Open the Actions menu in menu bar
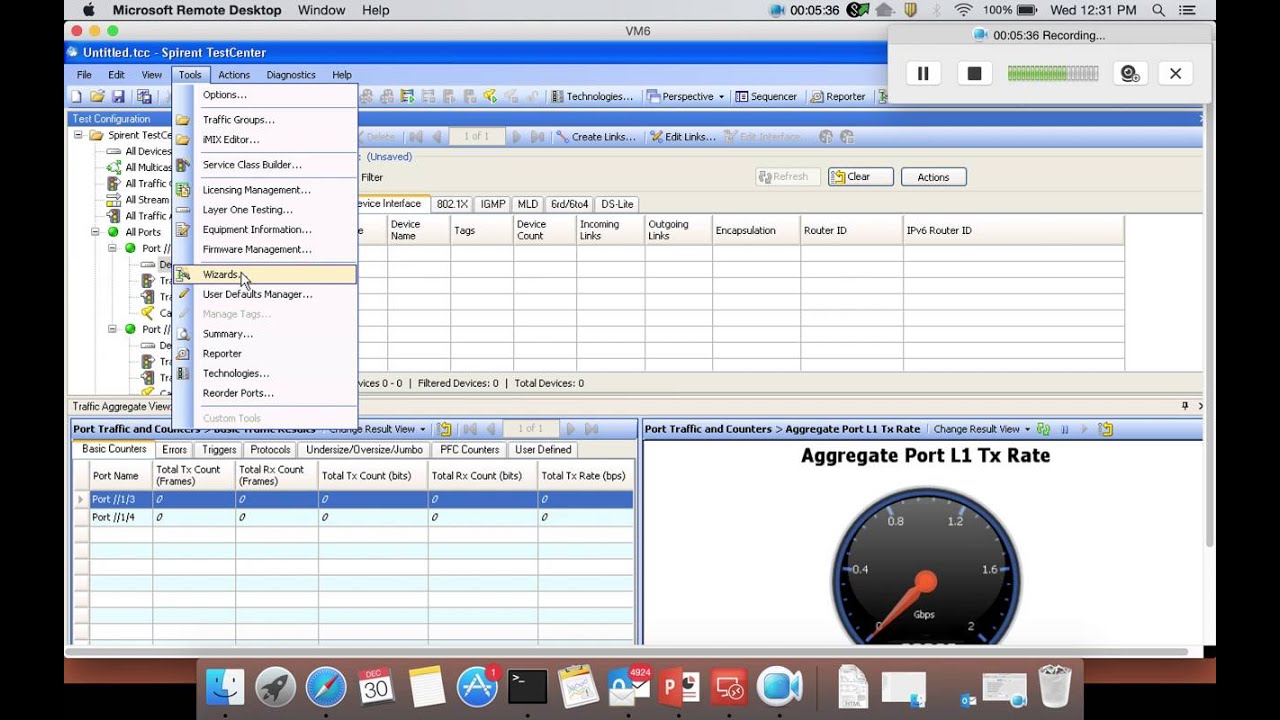Viewport: 1280px width, 720px height. click(234, 75)
